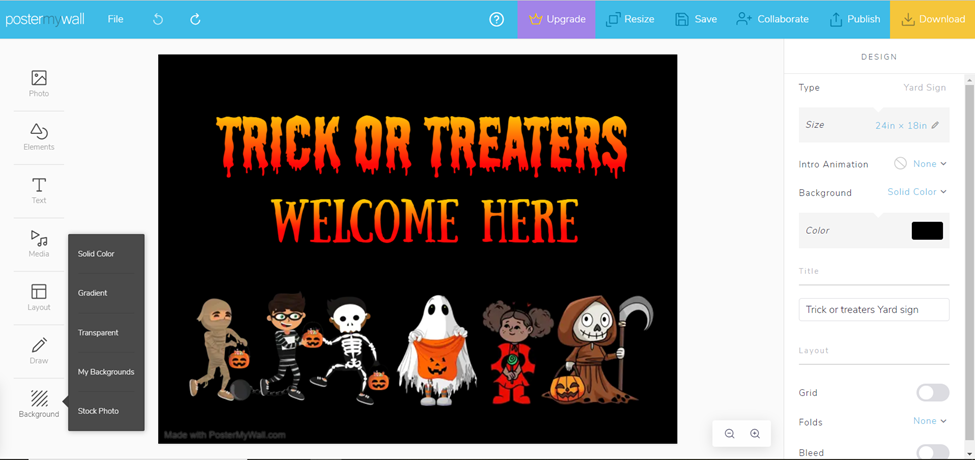Open the Collaborate option
Image resolution: width=975 pixels, height=460 pixels.
(x=772, y=19)
